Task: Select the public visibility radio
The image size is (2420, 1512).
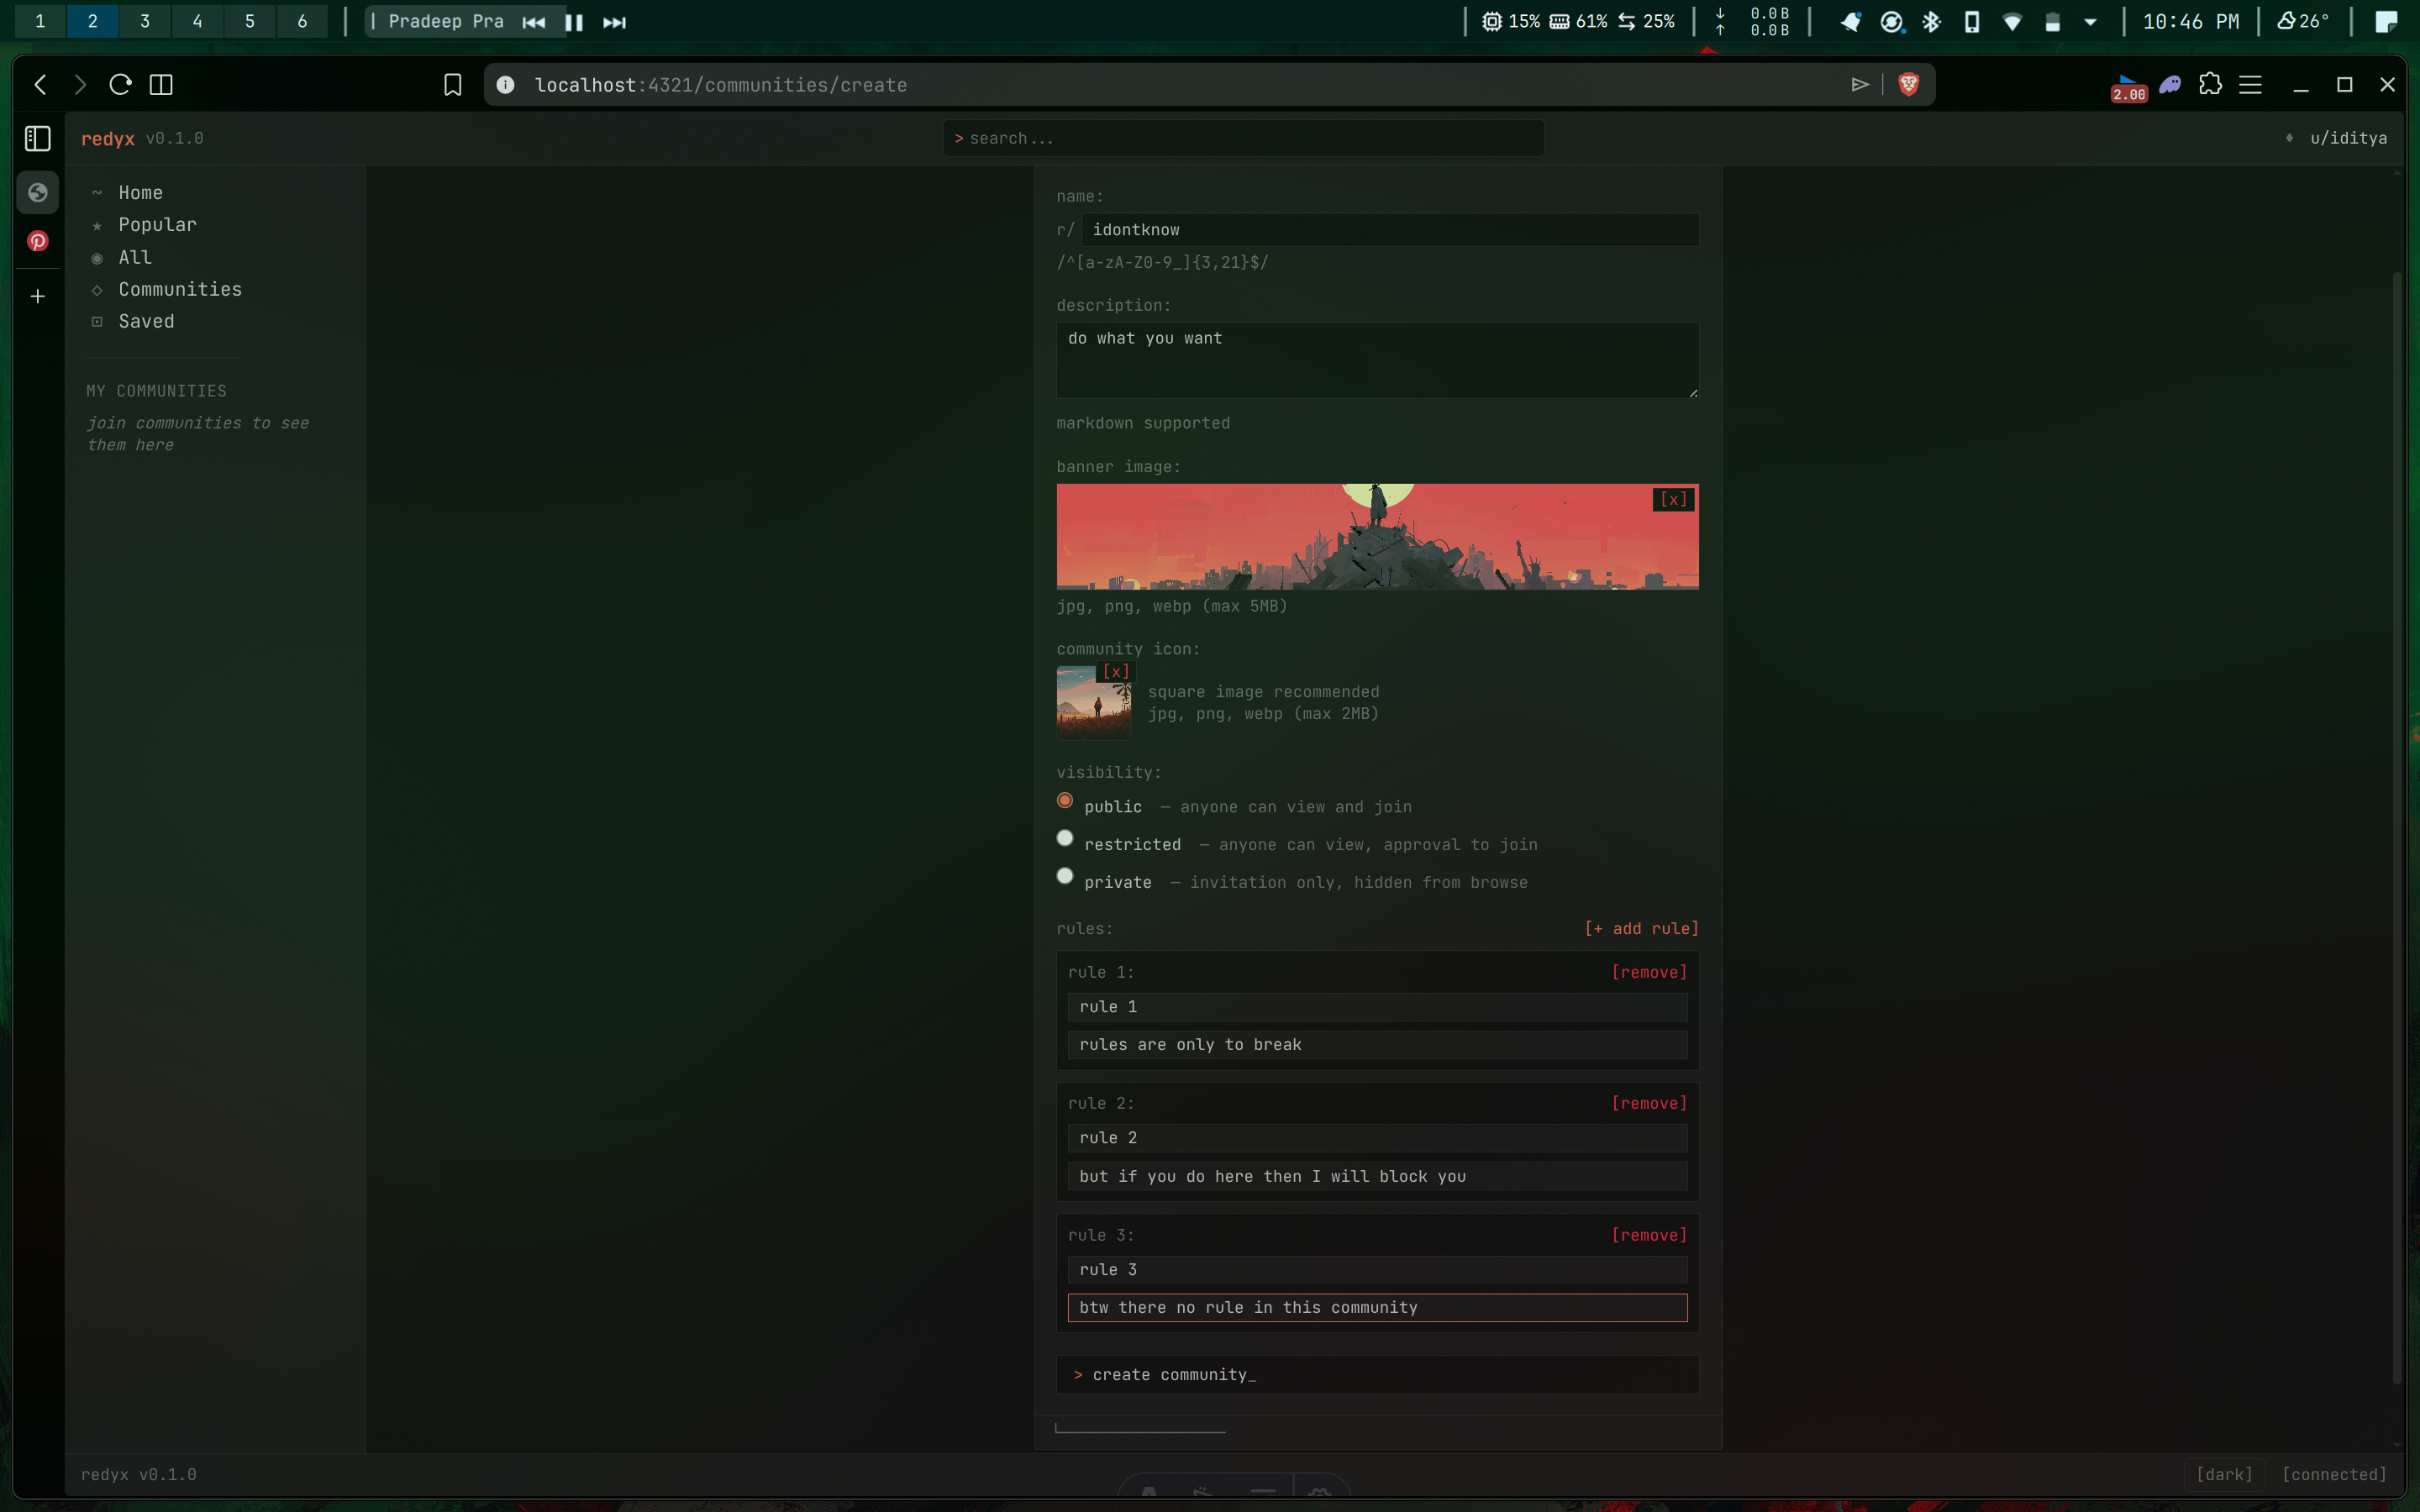Action: coord(1065,800)
